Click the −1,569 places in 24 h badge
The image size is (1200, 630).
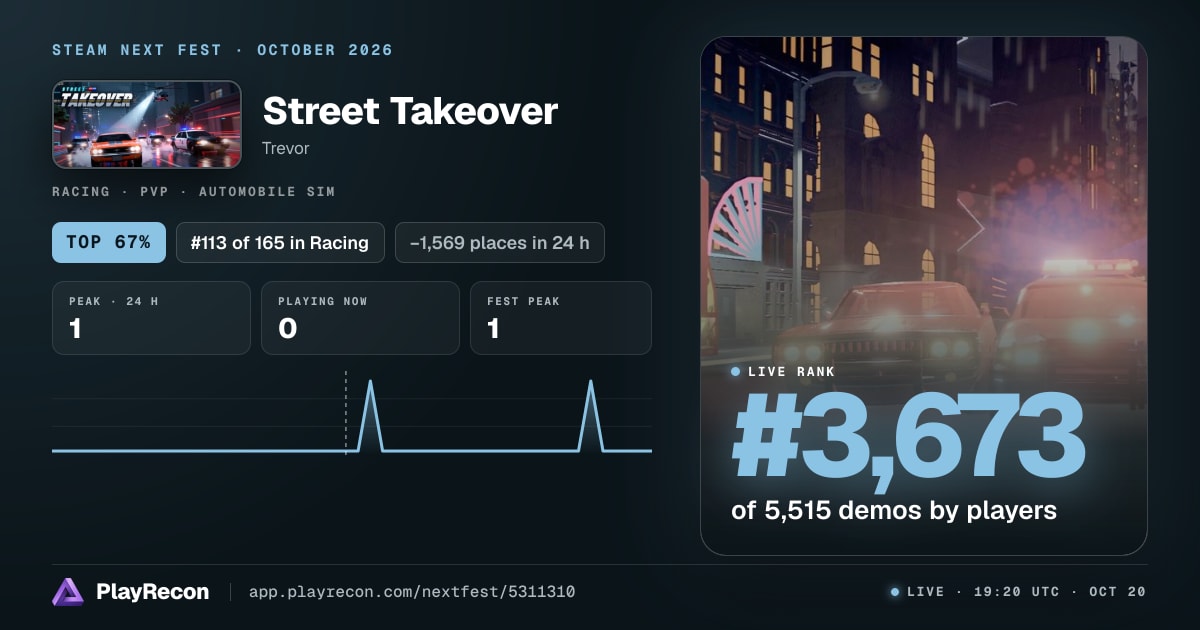[x=500, y=242]
